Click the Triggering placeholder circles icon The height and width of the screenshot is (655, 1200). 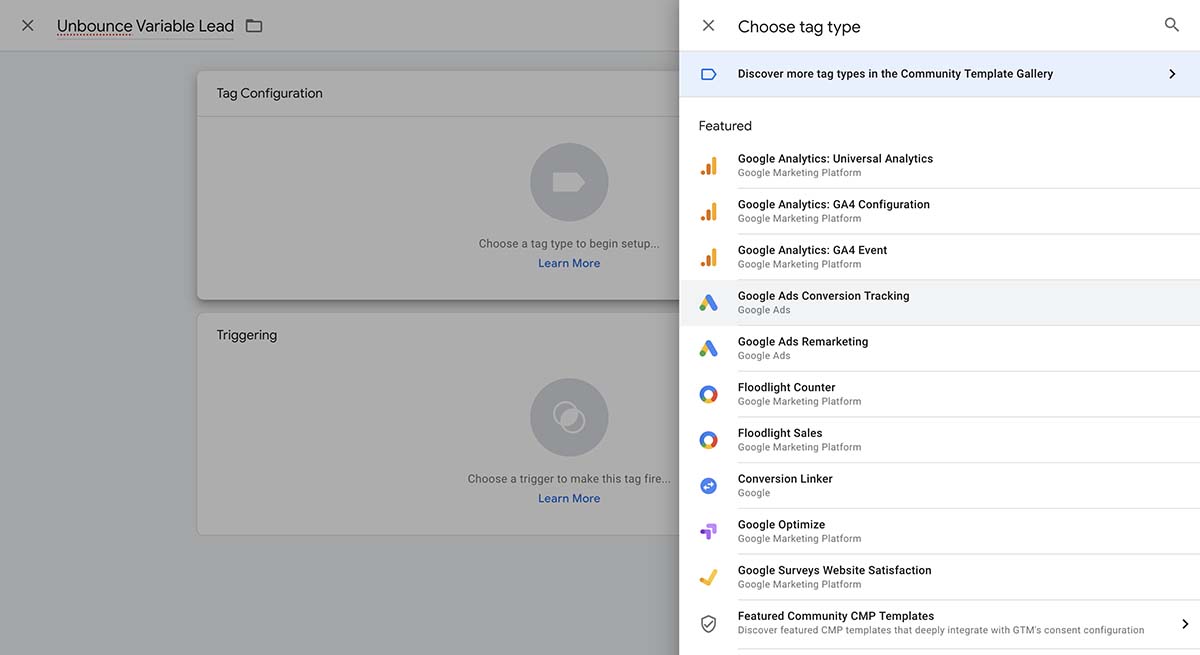click(569, 417)
